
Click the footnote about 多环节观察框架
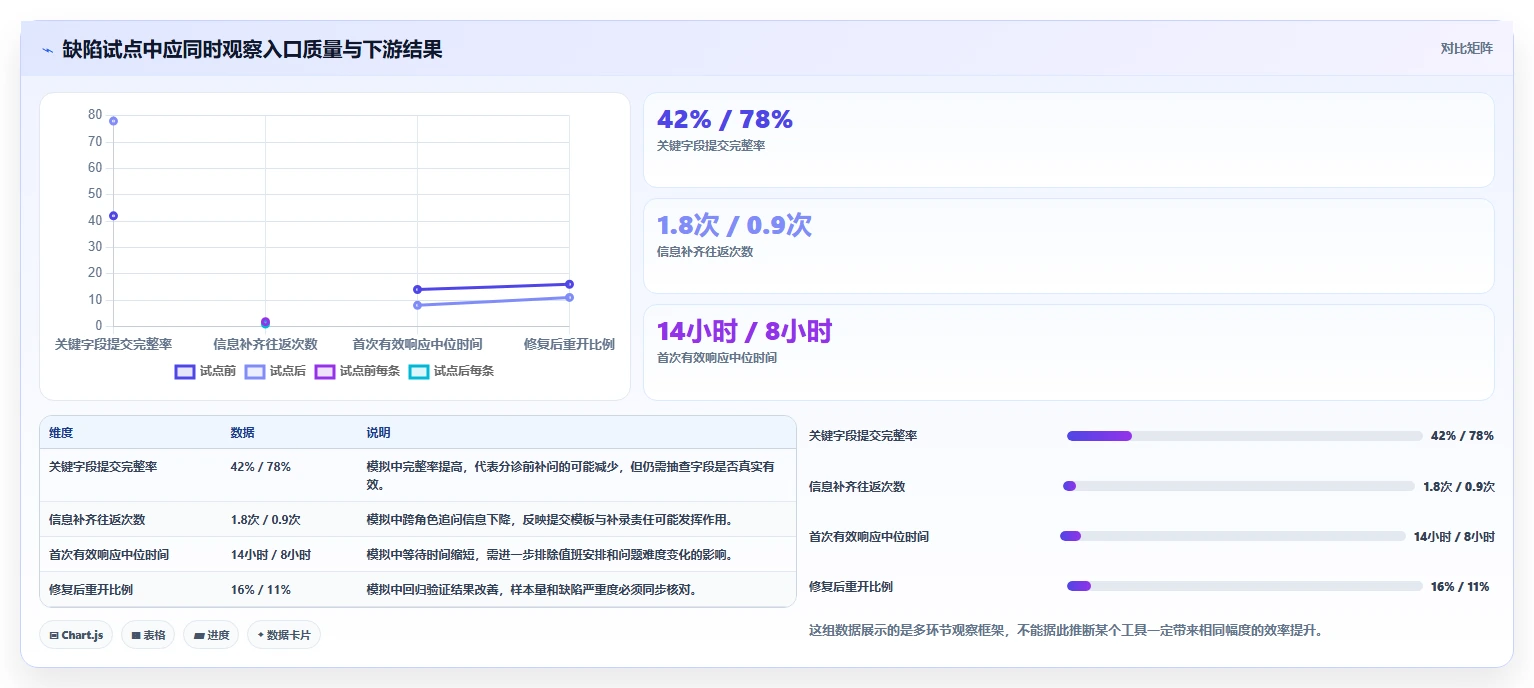point(1065,631)
